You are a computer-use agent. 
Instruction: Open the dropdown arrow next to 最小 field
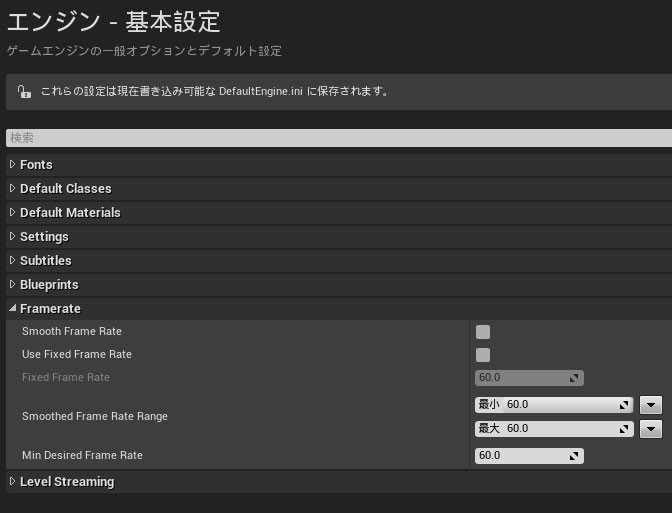(651, 405)
